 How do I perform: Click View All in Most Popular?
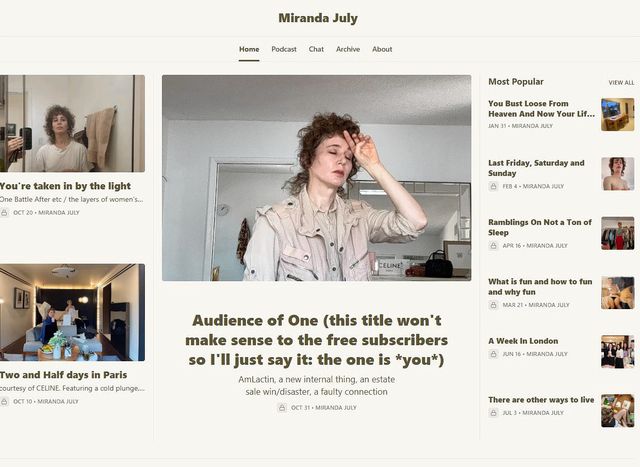pos(620,83)
